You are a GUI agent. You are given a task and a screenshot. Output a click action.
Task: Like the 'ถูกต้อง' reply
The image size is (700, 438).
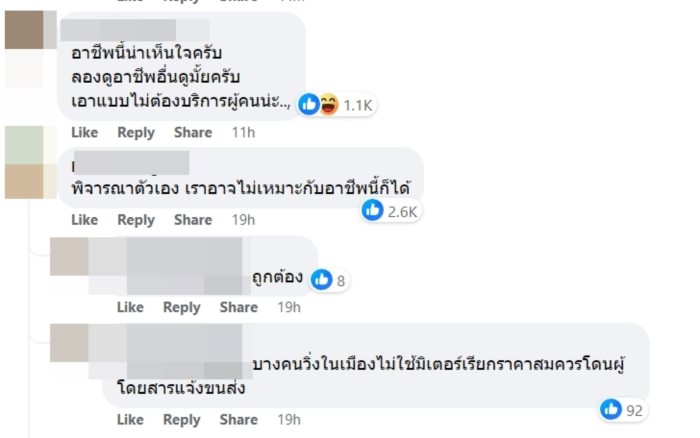130,307
